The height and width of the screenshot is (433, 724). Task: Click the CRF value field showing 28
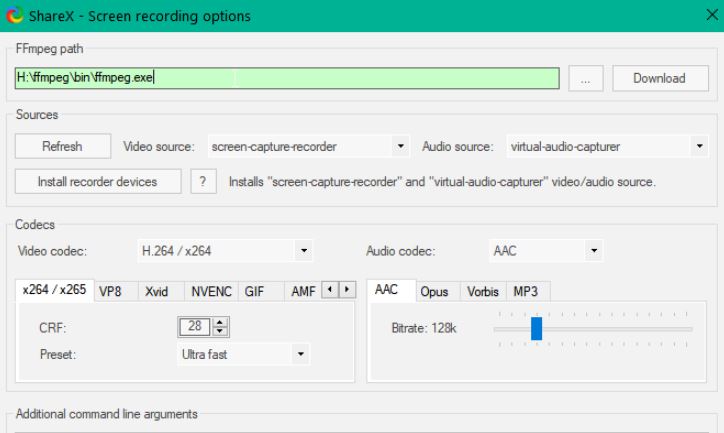pyautogui.click(x=194, y=326)
